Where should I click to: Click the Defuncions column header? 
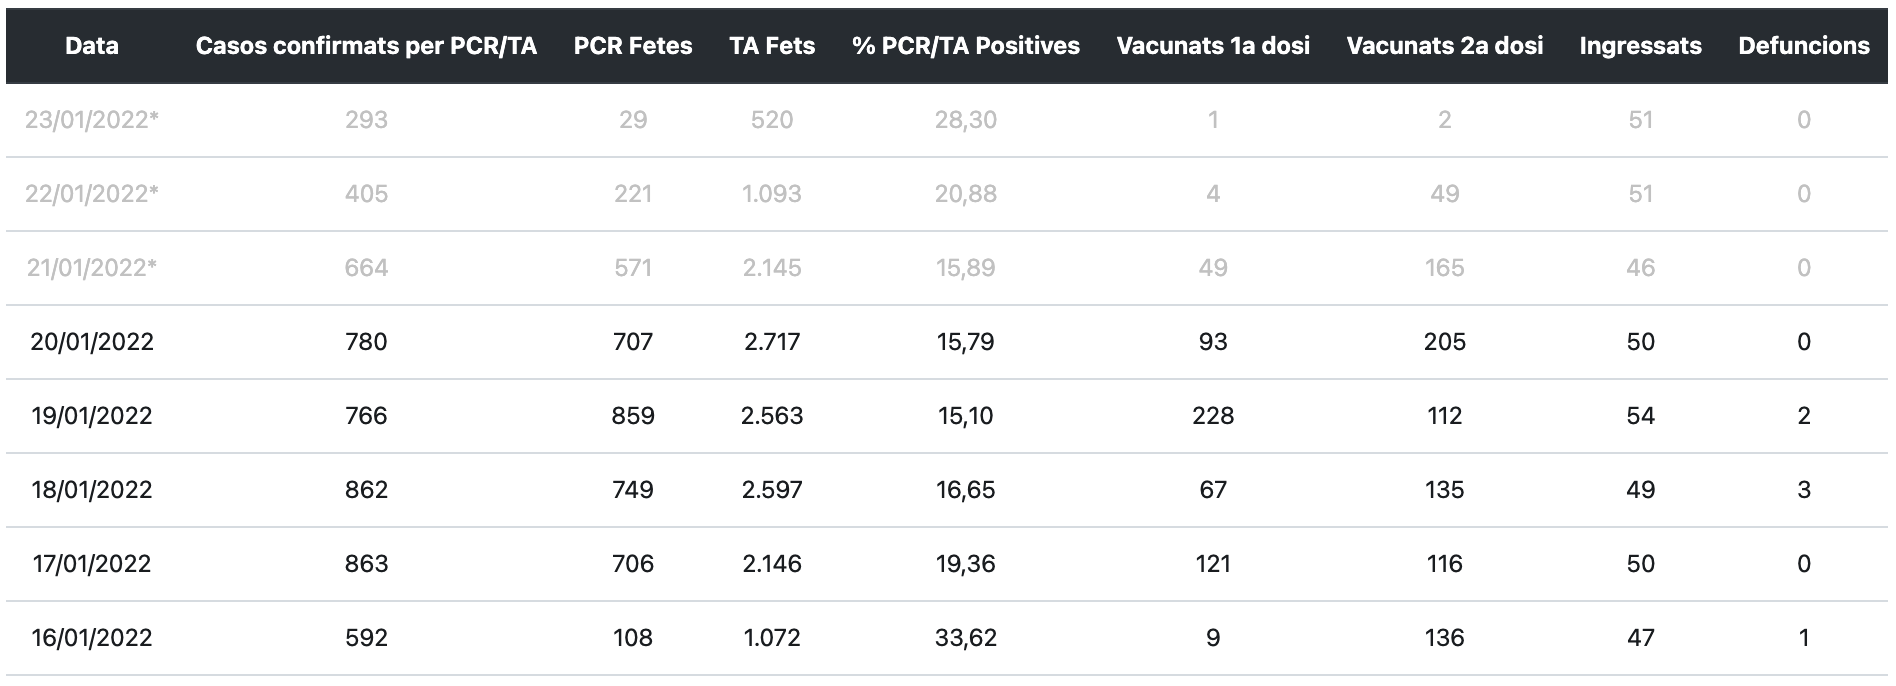(x=1804, y=46)
